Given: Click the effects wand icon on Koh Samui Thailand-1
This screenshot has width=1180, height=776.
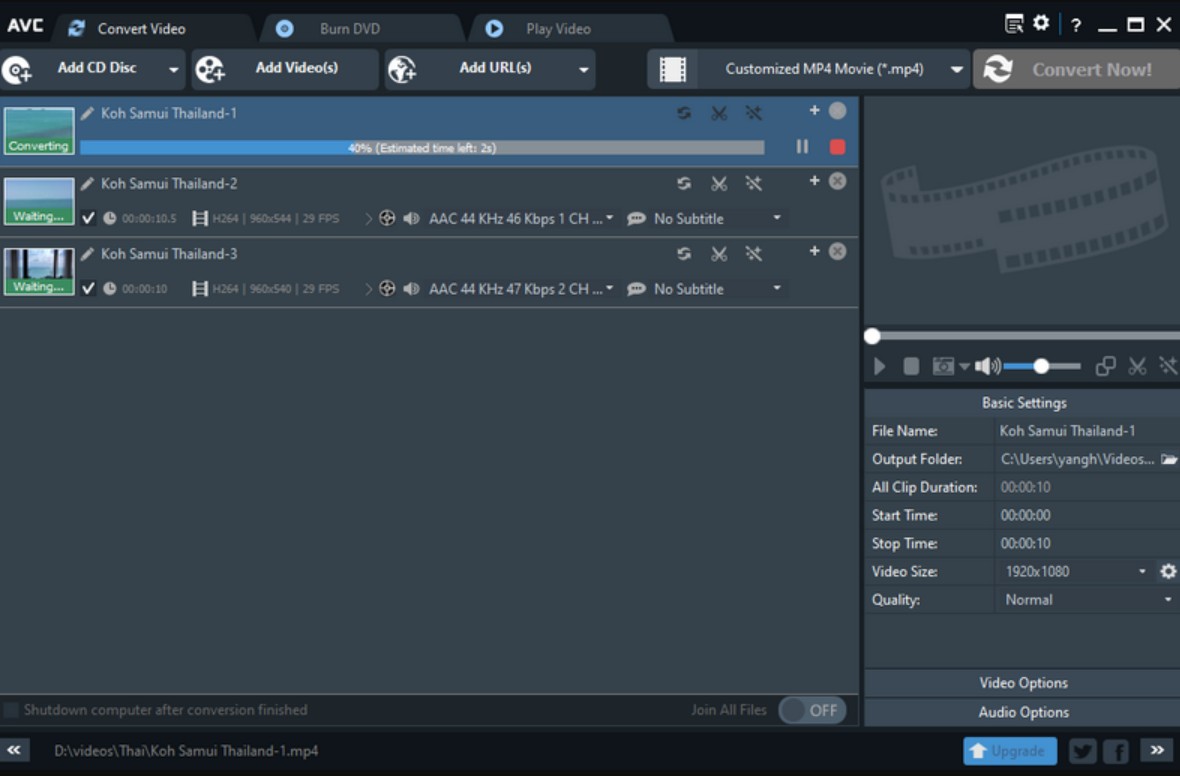Looking at the screenshot, I should click(x=753, y=113).
